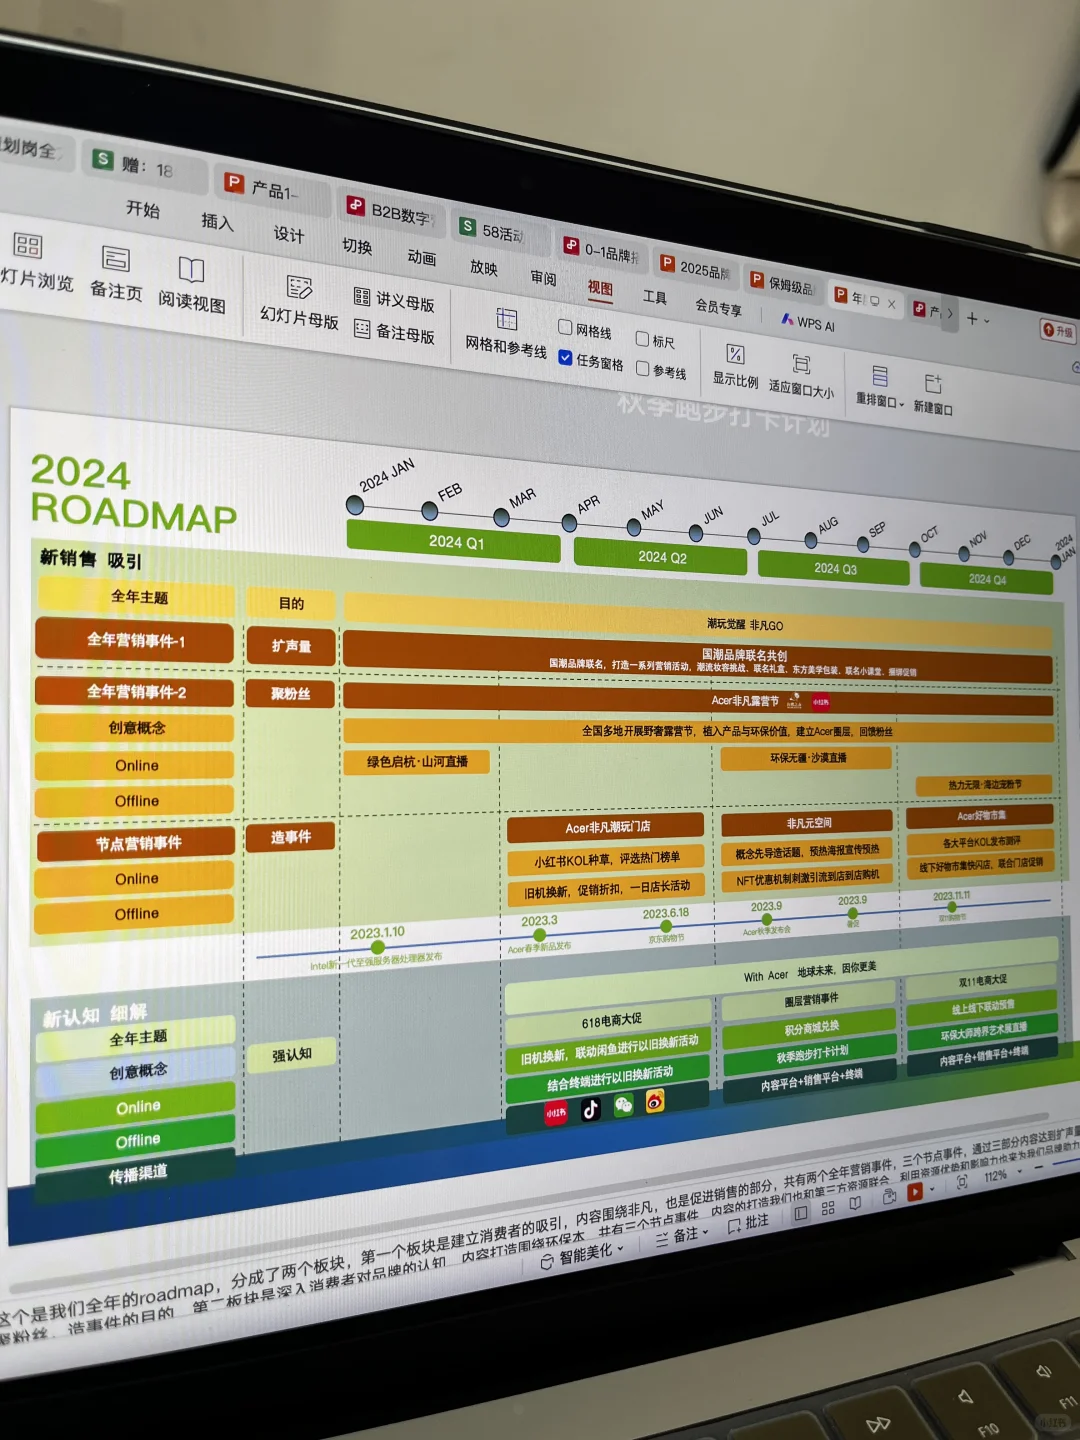Viewport: 1080px width, 1440px height.
Task: Open the Transitions (切换) ribbon tab
Action: [357, 246]
